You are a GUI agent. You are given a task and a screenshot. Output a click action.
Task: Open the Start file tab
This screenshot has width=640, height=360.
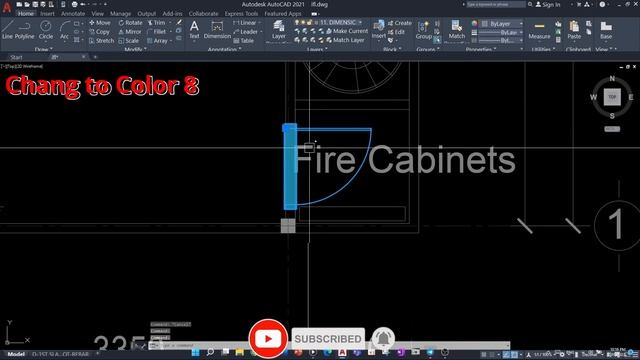[x=16, y=57]
